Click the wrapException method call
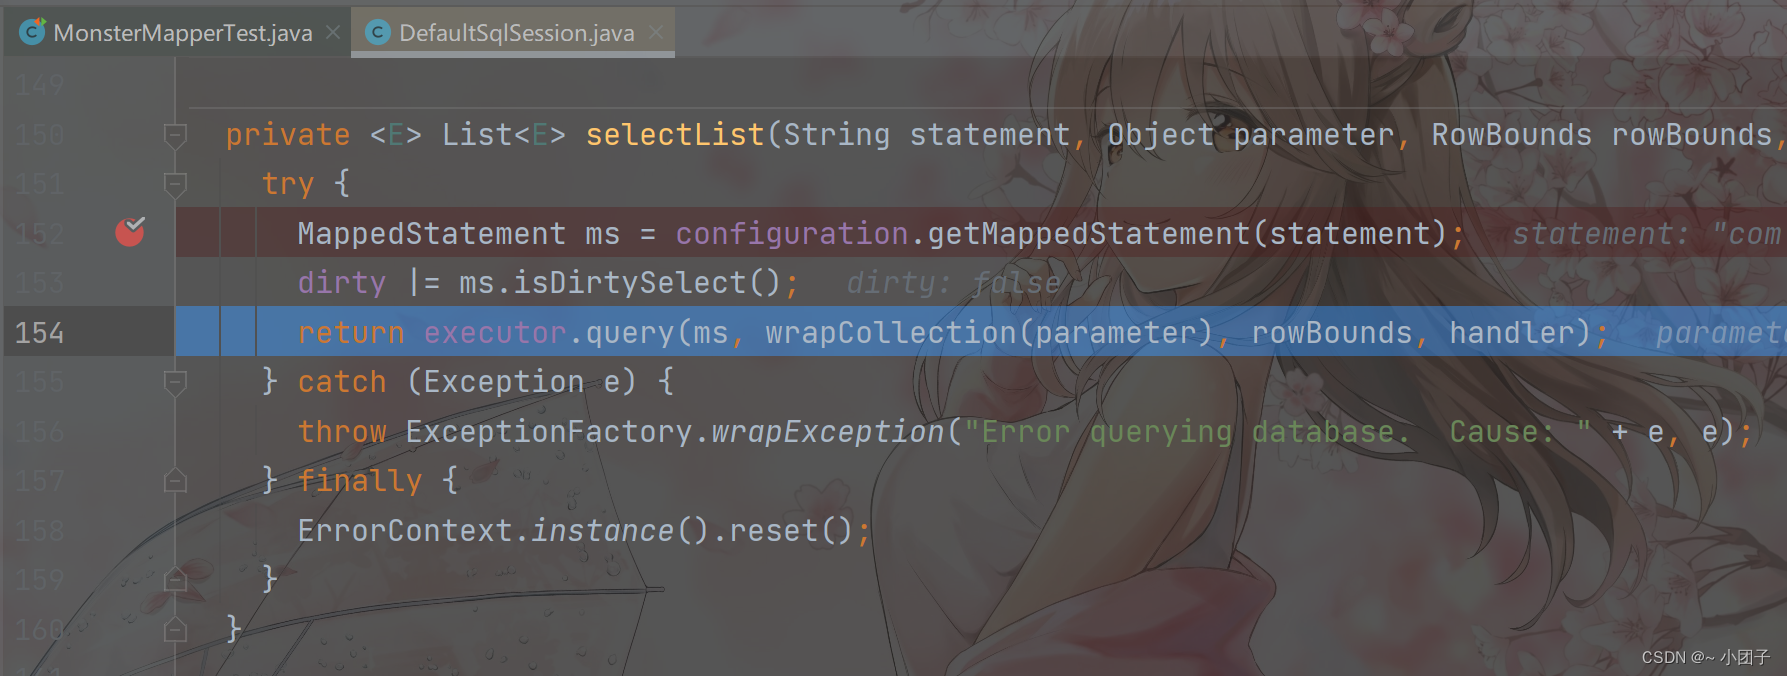 coord(827,431)
